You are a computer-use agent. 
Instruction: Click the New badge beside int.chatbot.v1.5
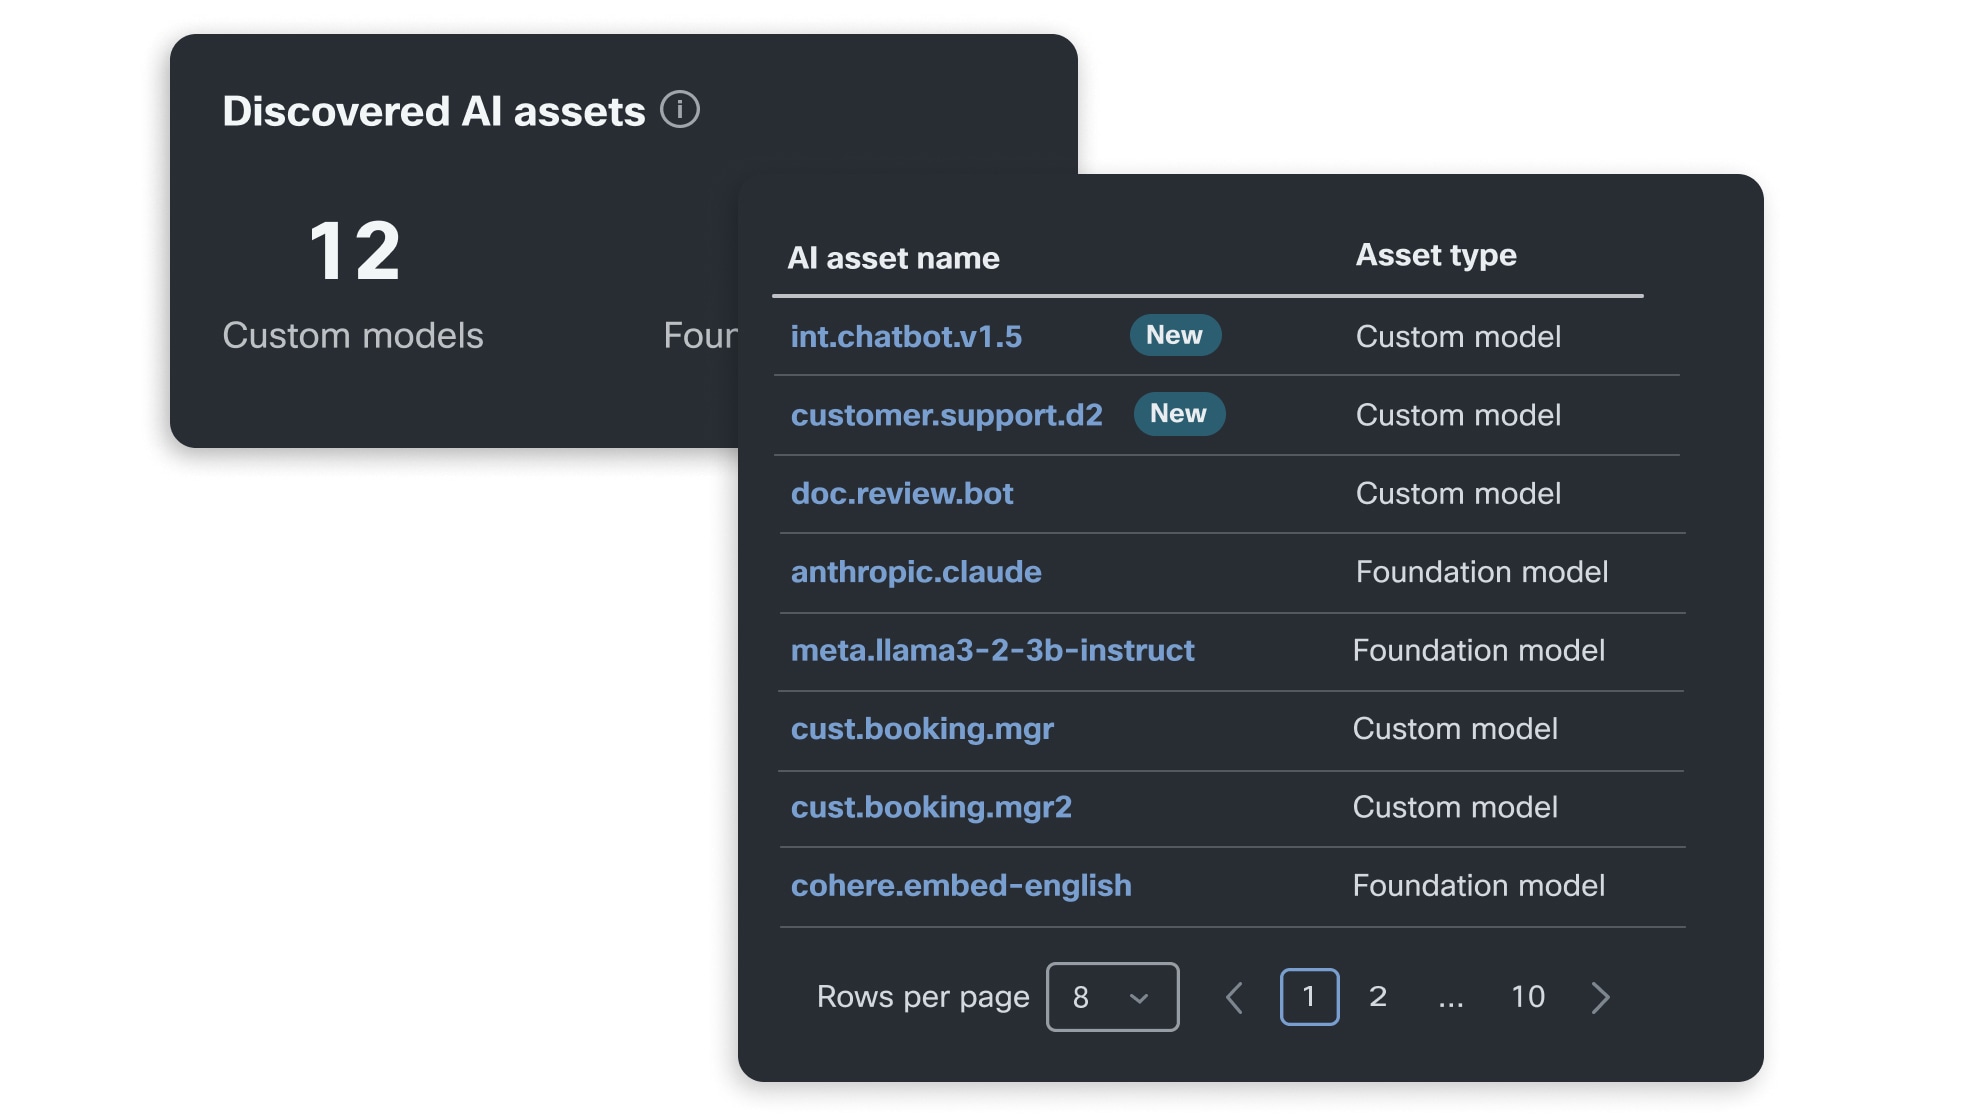(1175, 336)
